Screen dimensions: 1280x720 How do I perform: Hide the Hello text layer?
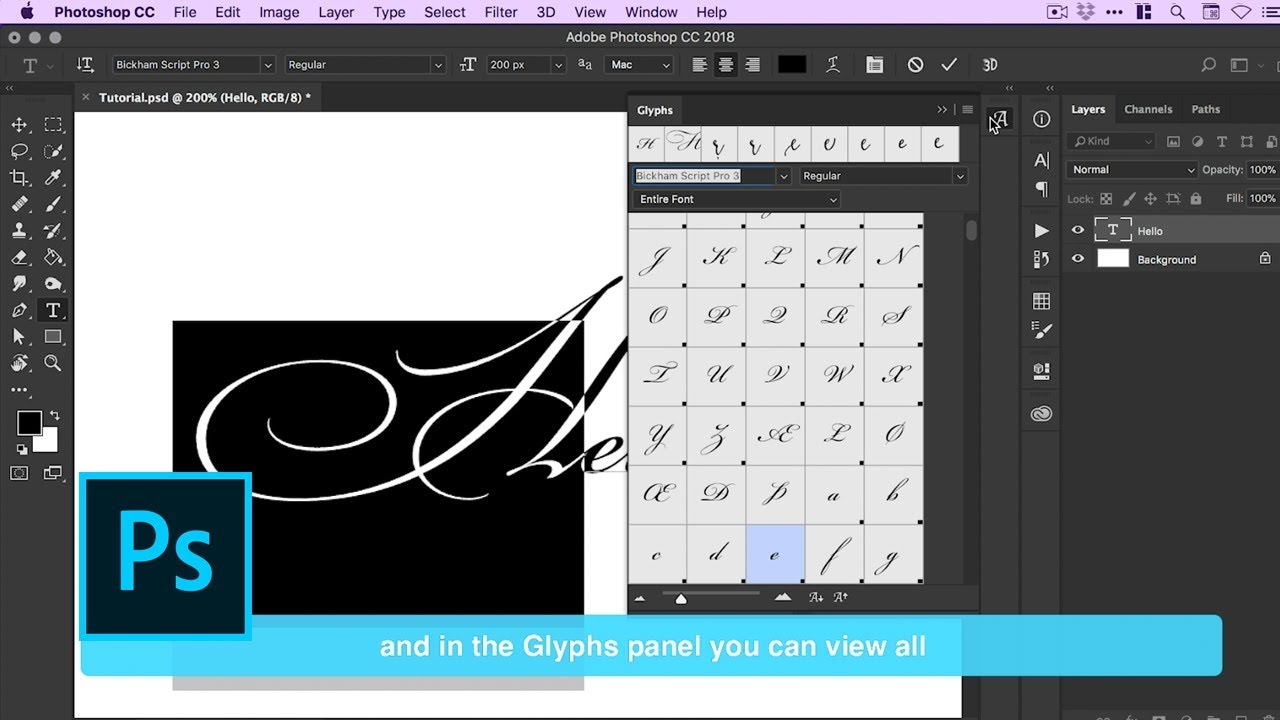[x=1077, y=230]
